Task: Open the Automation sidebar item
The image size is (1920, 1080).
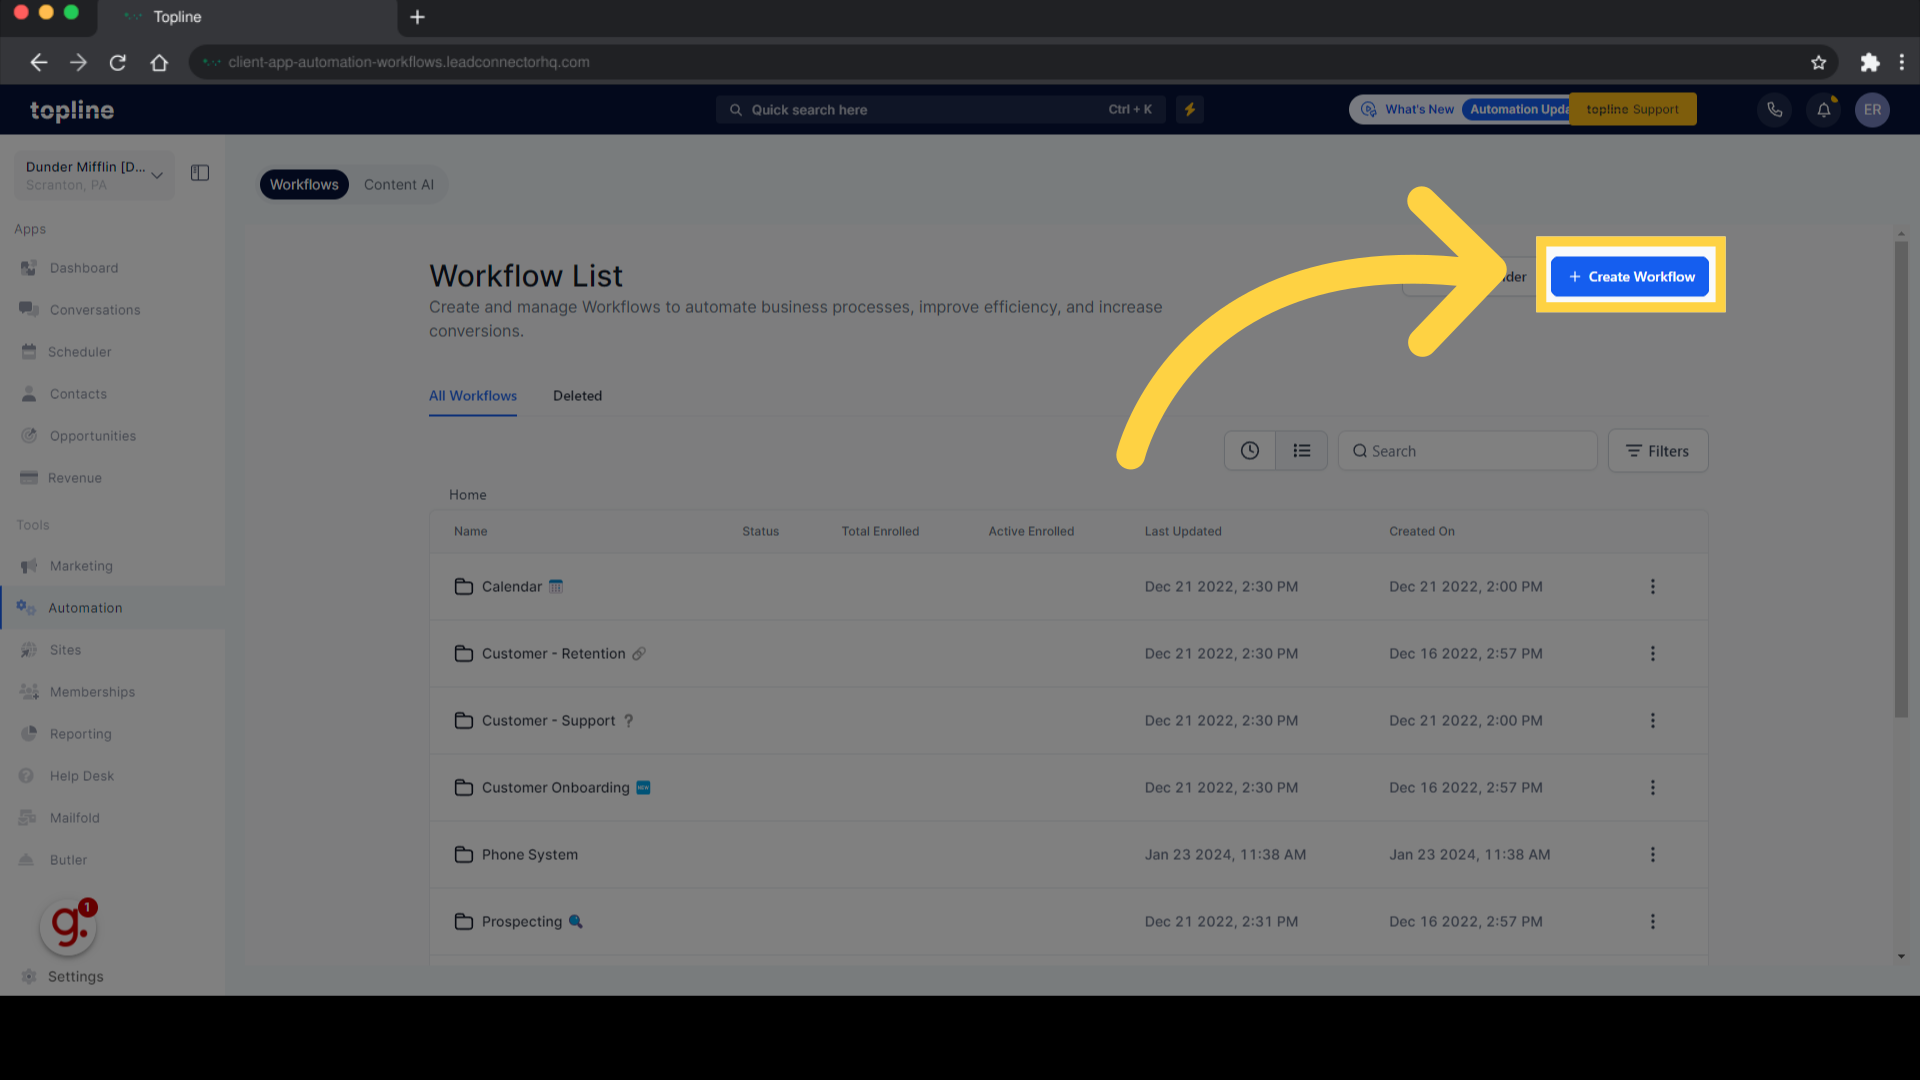Action: [85, 608]
